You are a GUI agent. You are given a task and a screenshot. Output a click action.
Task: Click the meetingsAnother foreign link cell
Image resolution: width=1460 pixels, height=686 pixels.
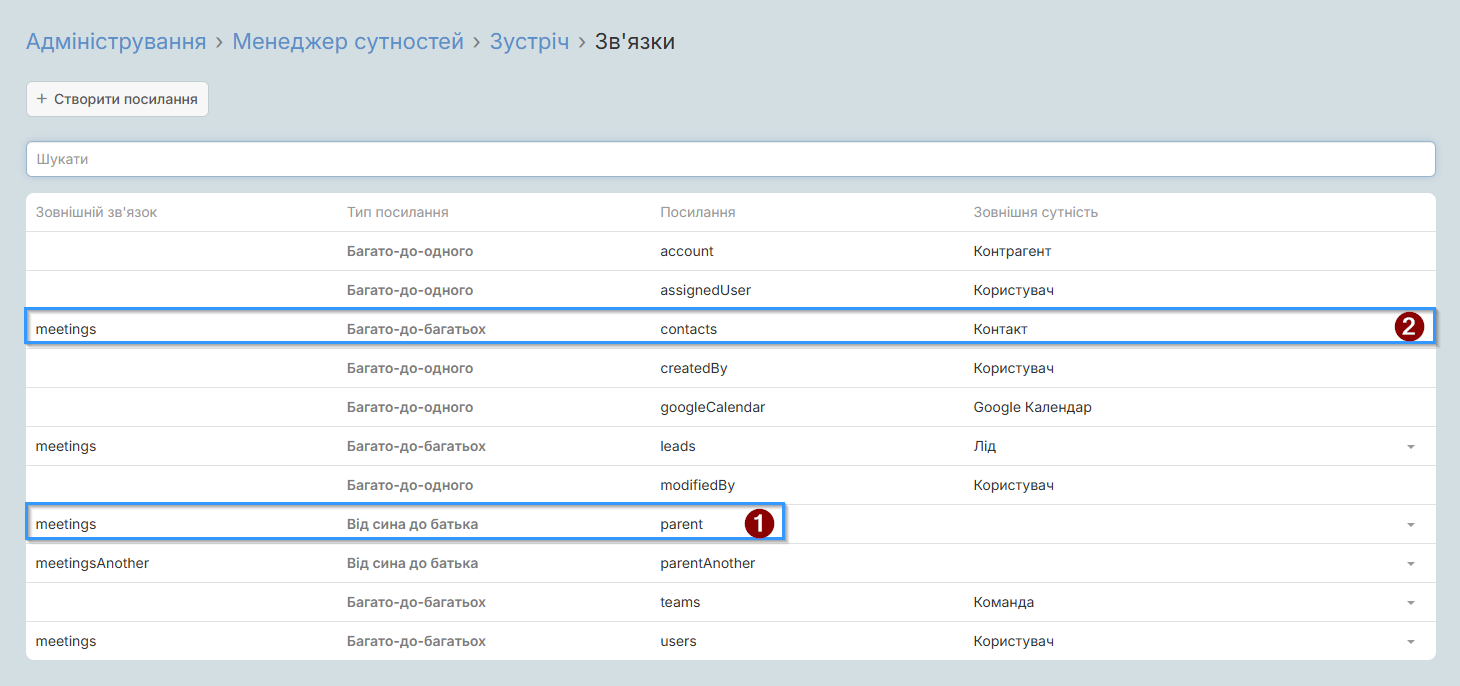point(92,563)
